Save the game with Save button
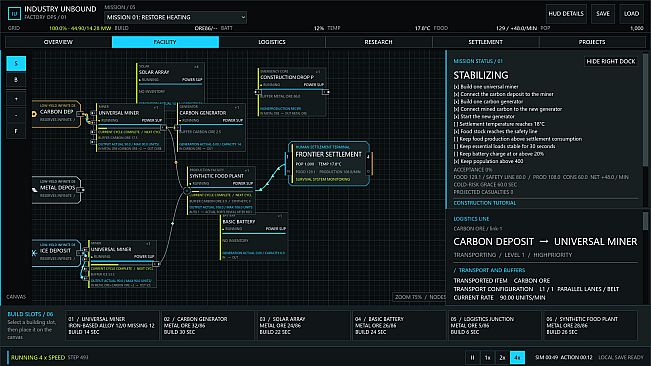 pyautogui.click(x=603, y=14)
